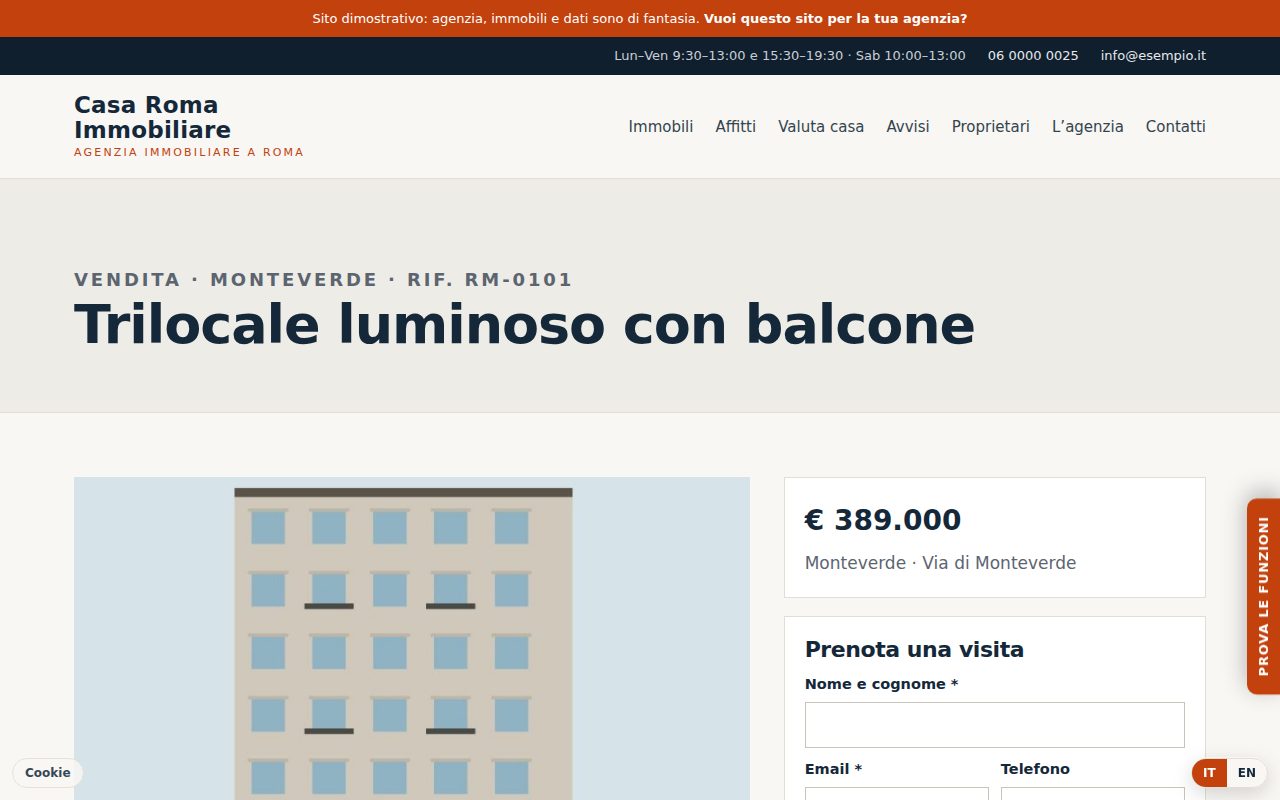Click the price € 389.000
This screenshot has height=800, width=1280.
pos(883,520)
